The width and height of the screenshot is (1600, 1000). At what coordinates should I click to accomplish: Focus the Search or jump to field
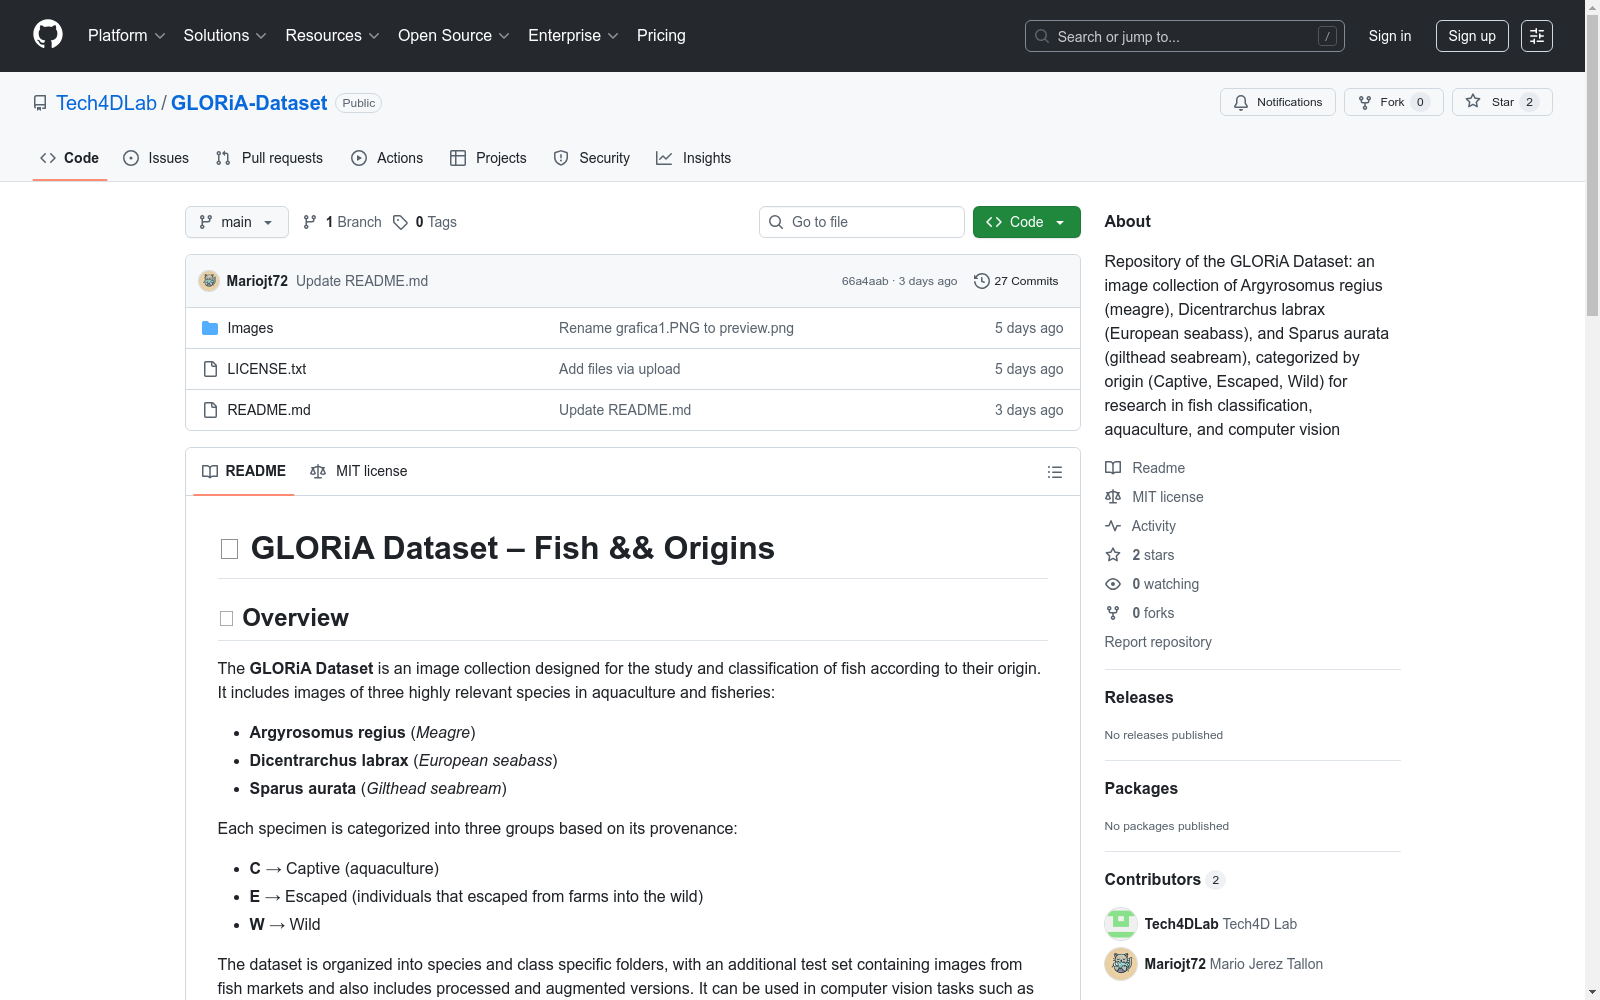[x=1185, y=36]
